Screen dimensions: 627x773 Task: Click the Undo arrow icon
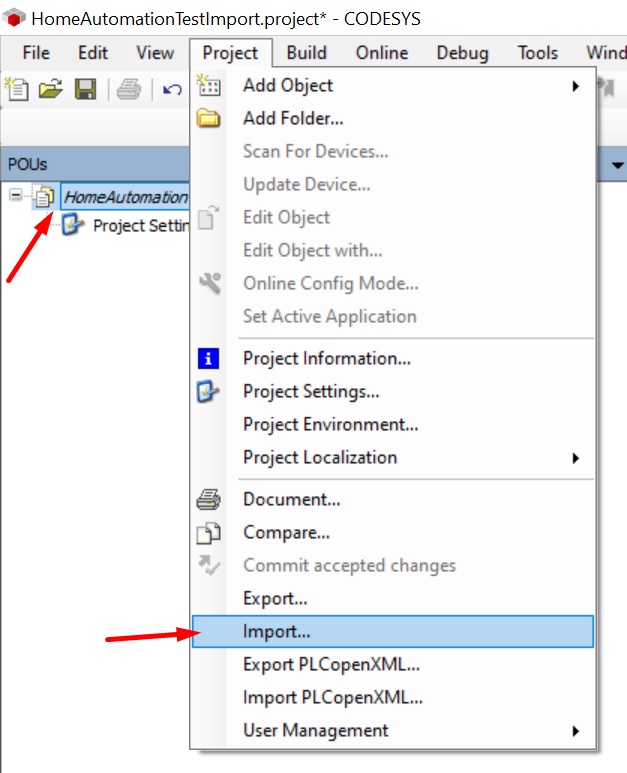point(172,90)
